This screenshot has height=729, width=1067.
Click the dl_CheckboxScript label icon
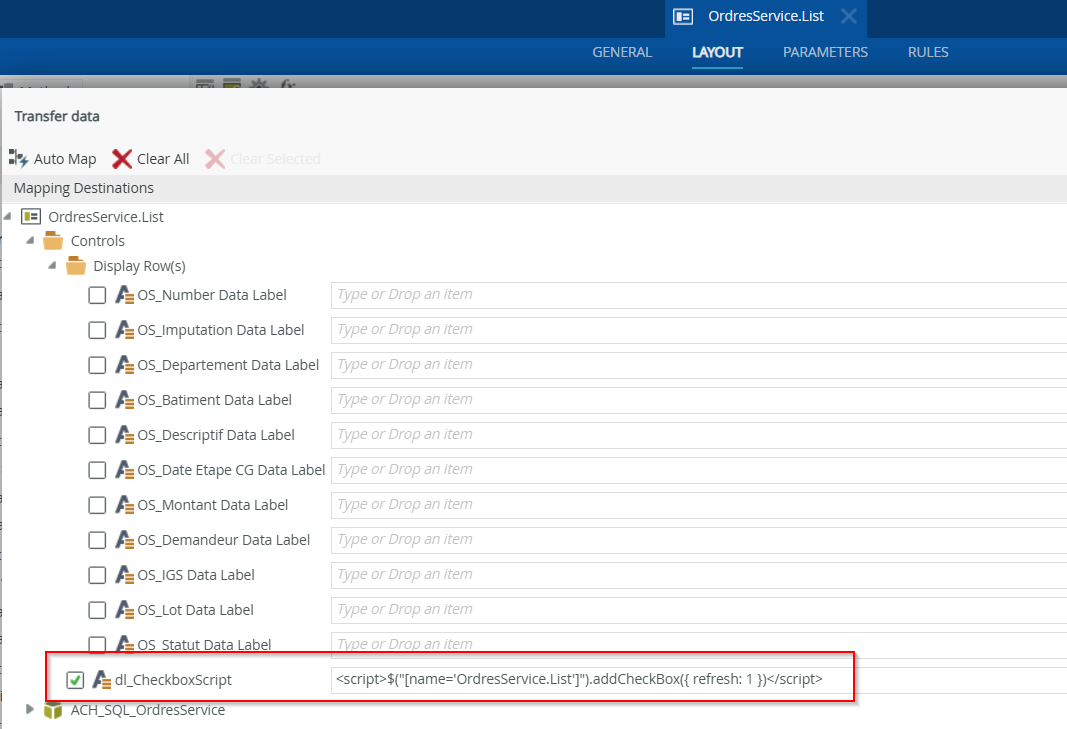point(101,680)
